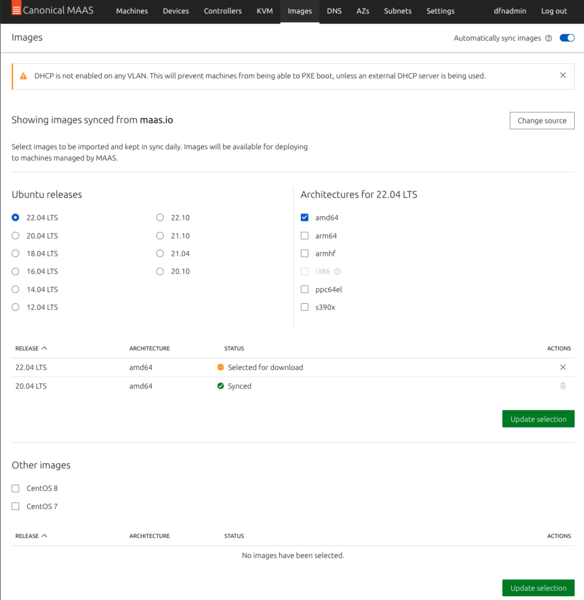Viewport: 584px width, 600px height.
Task: Click the DHCP warning triangle icon
Action: coord(23,76)
